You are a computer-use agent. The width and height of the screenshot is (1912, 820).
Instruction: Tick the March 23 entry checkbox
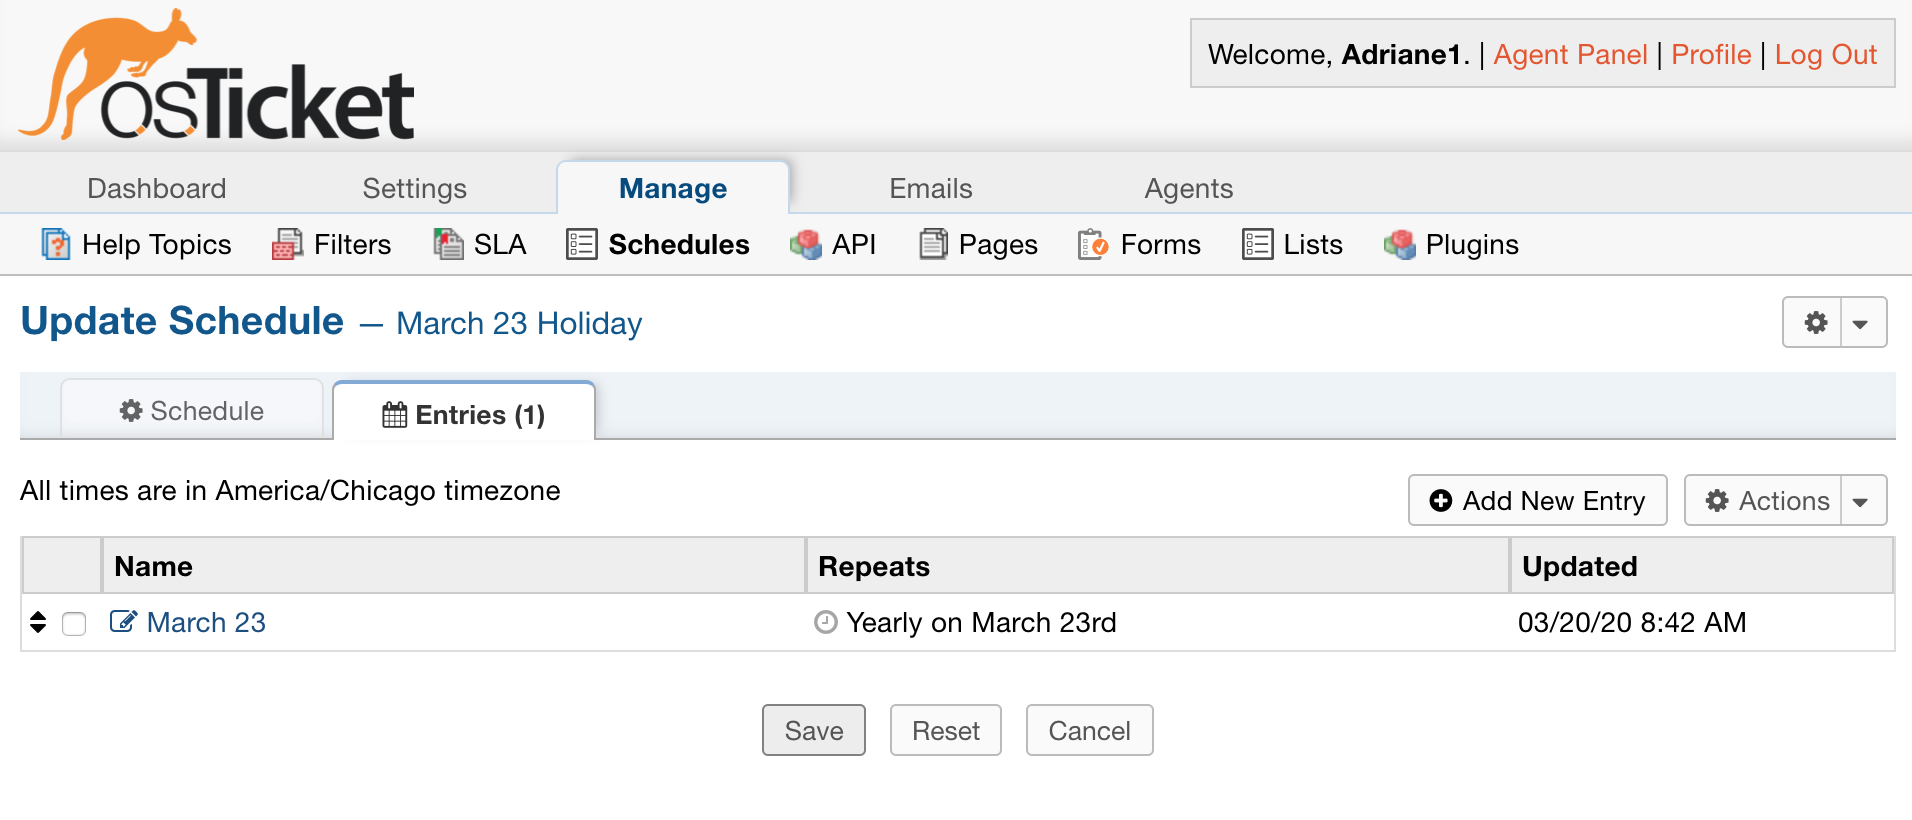[74, 624]
